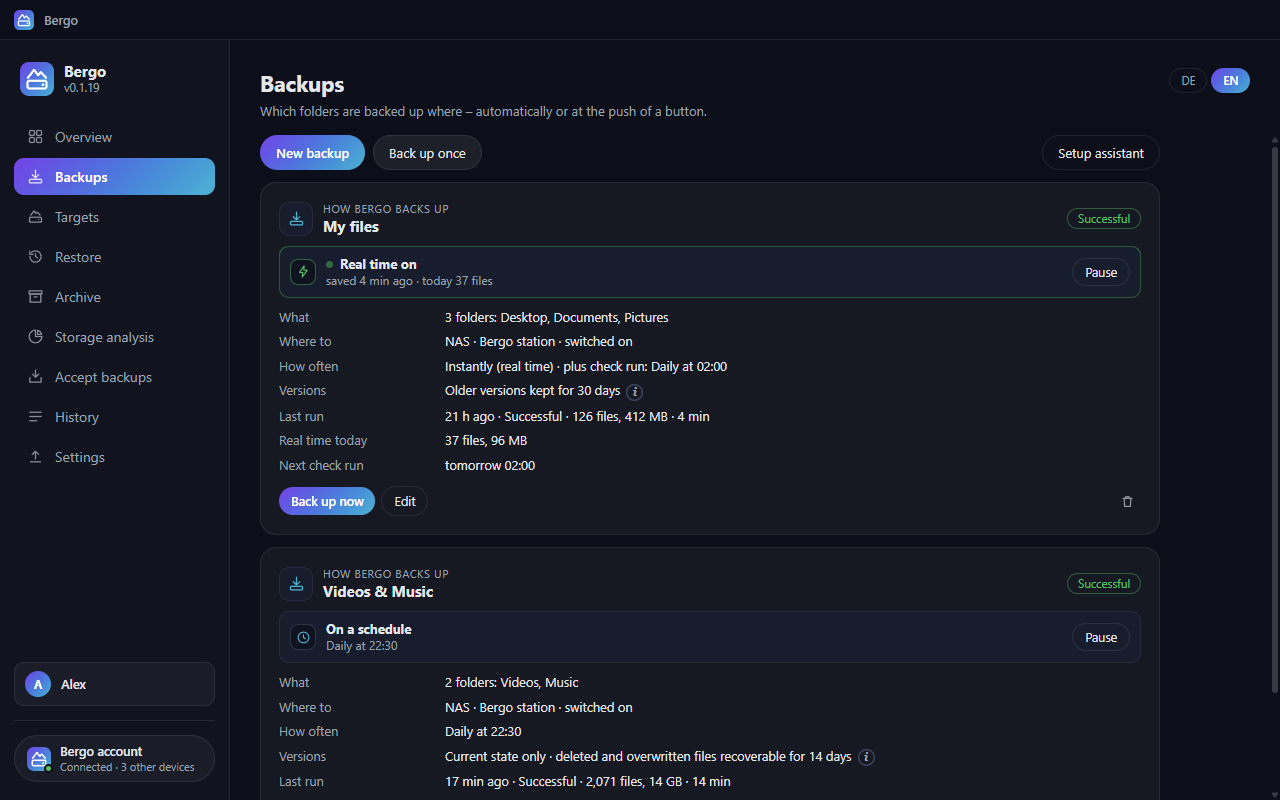The width and height of the screenshot is (1280, 800).
Task: Click the History list icon
Action: [x=35, y=417]
